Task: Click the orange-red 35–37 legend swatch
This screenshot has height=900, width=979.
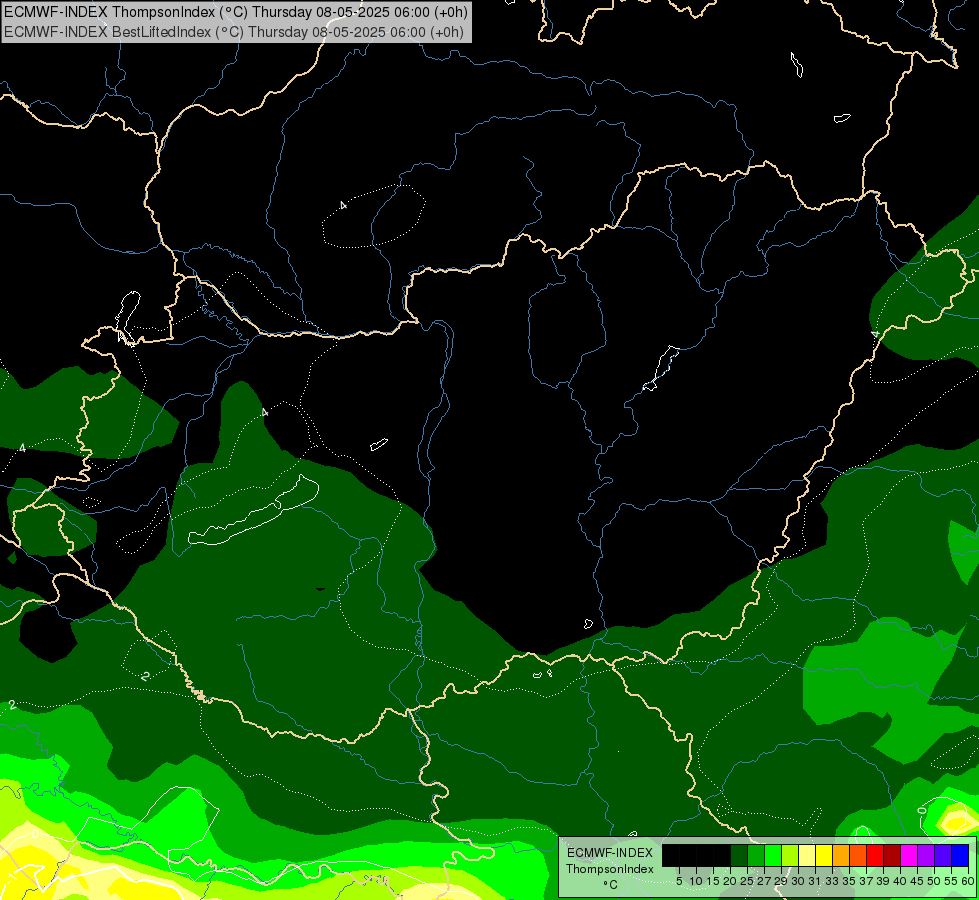Action: point(858,855)
